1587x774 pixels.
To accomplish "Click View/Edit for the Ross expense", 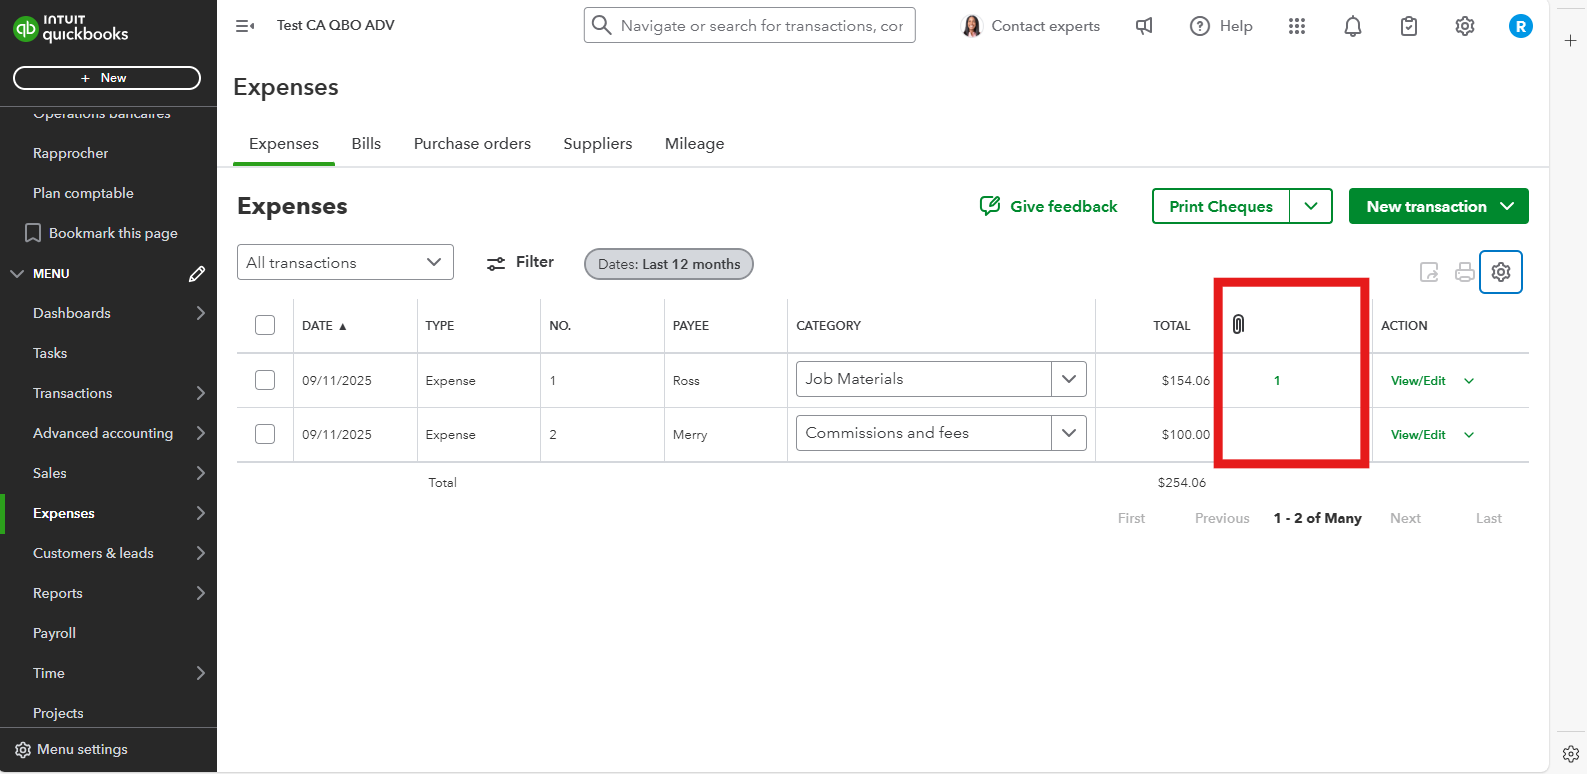I will click(1417, 381).
